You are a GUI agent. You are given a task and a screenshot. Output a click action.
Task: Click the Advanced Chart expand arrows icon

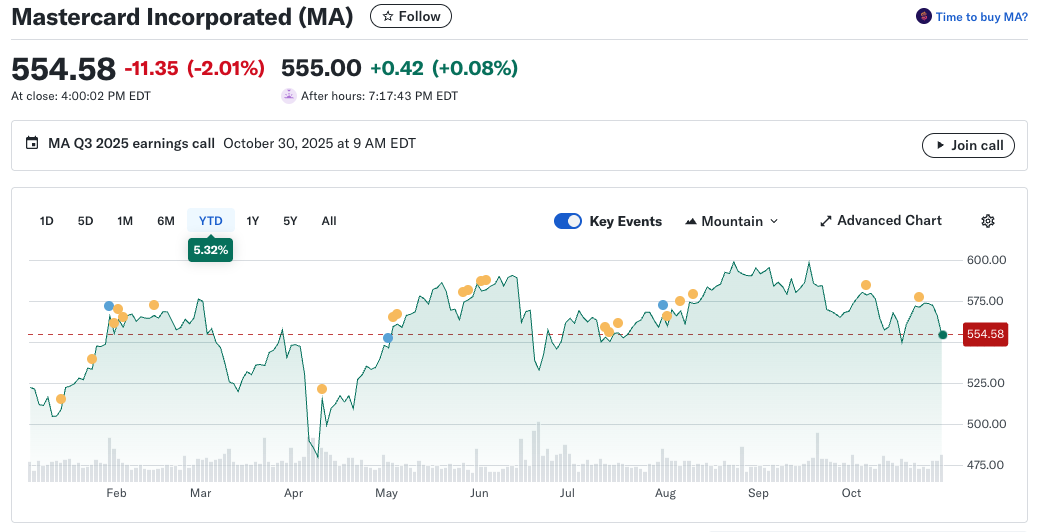pos(826,221)
